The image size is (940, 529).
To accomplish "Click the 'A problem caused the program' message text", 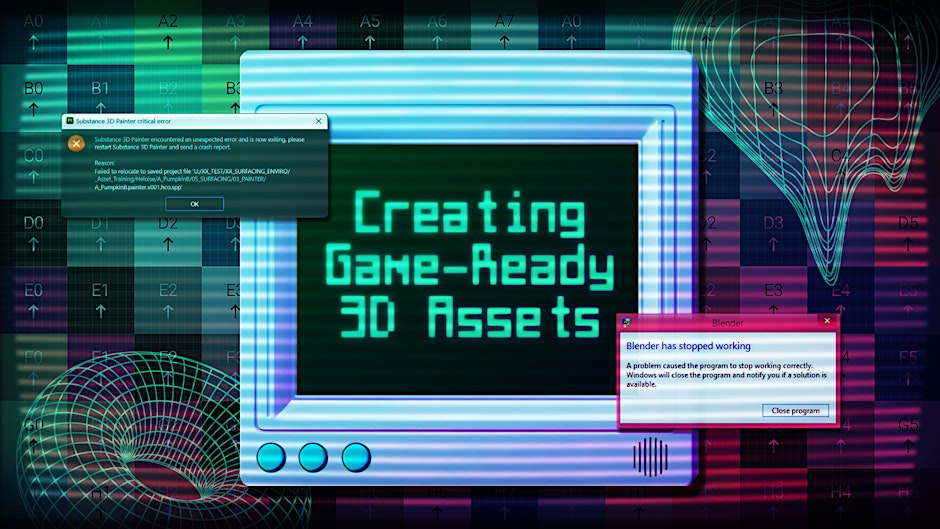I will (x=727, y=375).
